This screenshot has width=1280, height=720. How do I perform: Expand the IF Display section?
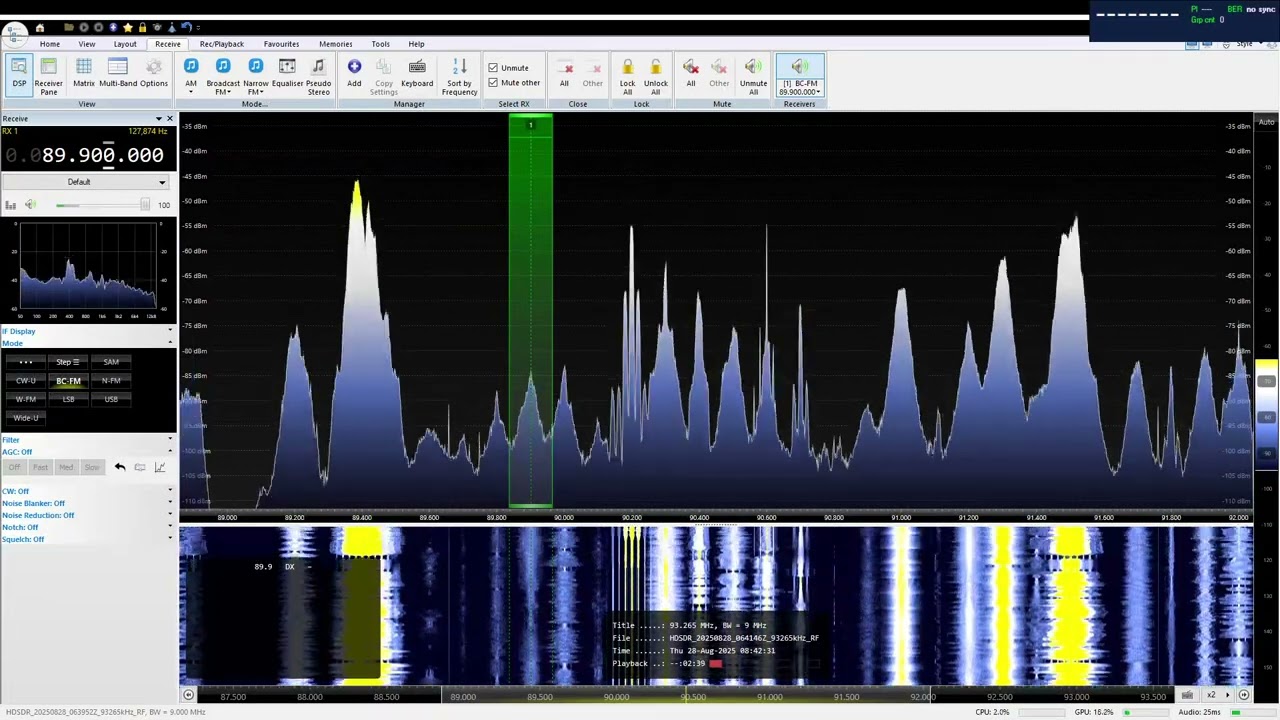tap(88, 331)
